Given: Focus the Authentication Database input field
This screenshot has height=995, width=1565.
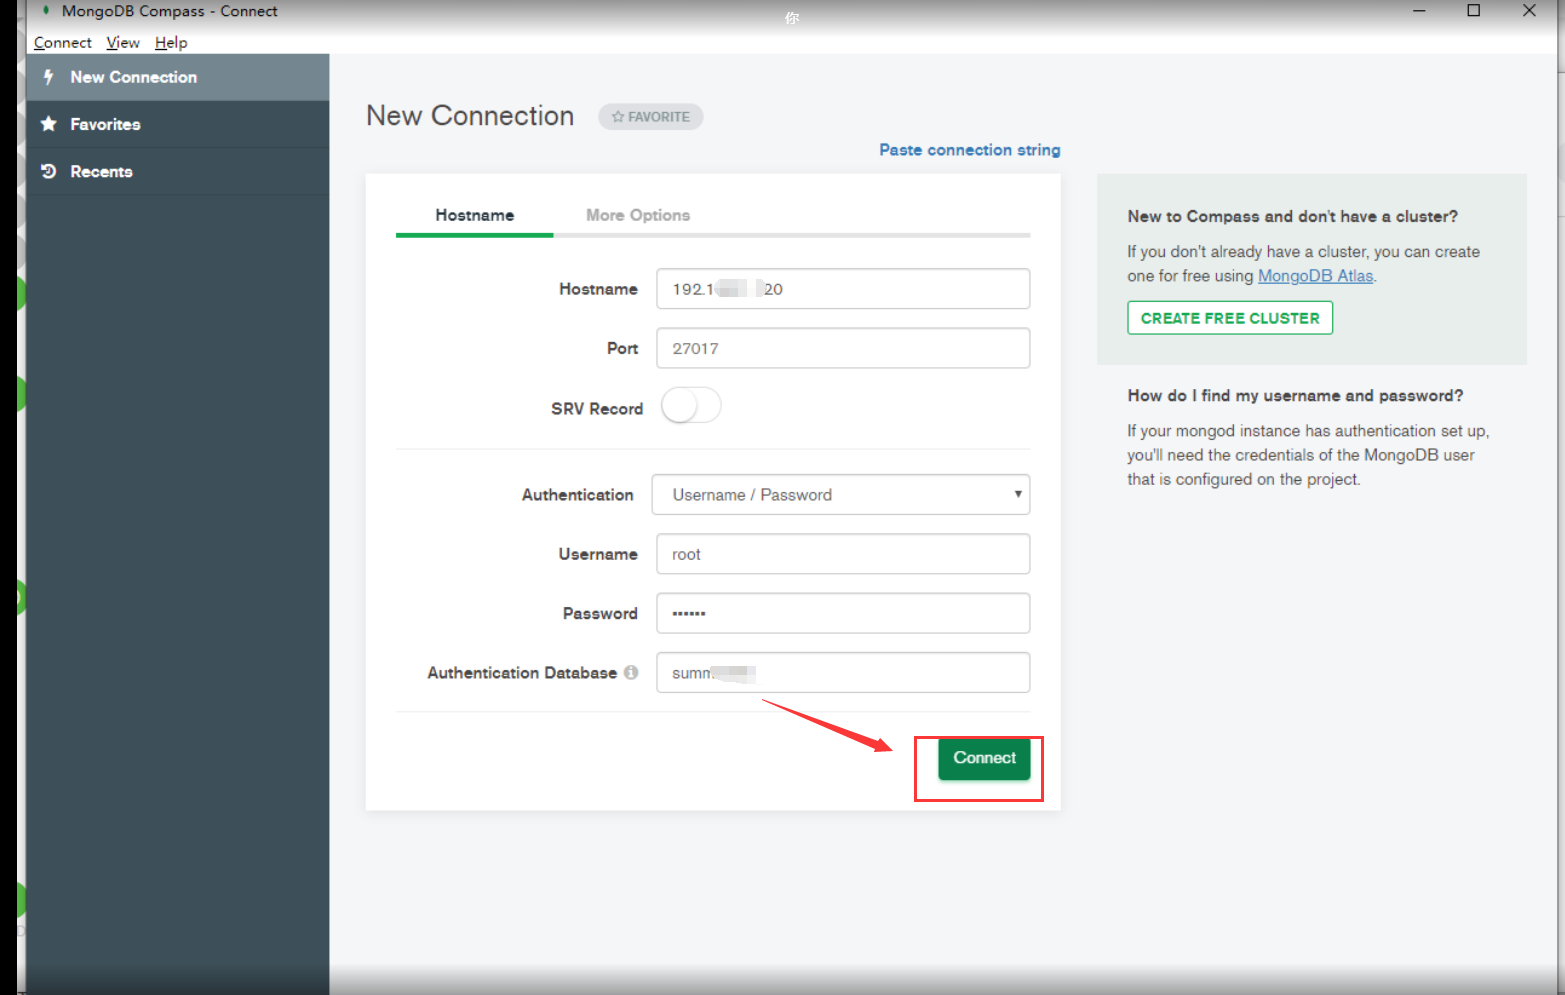Looking at the screenshot, I should [843, 672].
